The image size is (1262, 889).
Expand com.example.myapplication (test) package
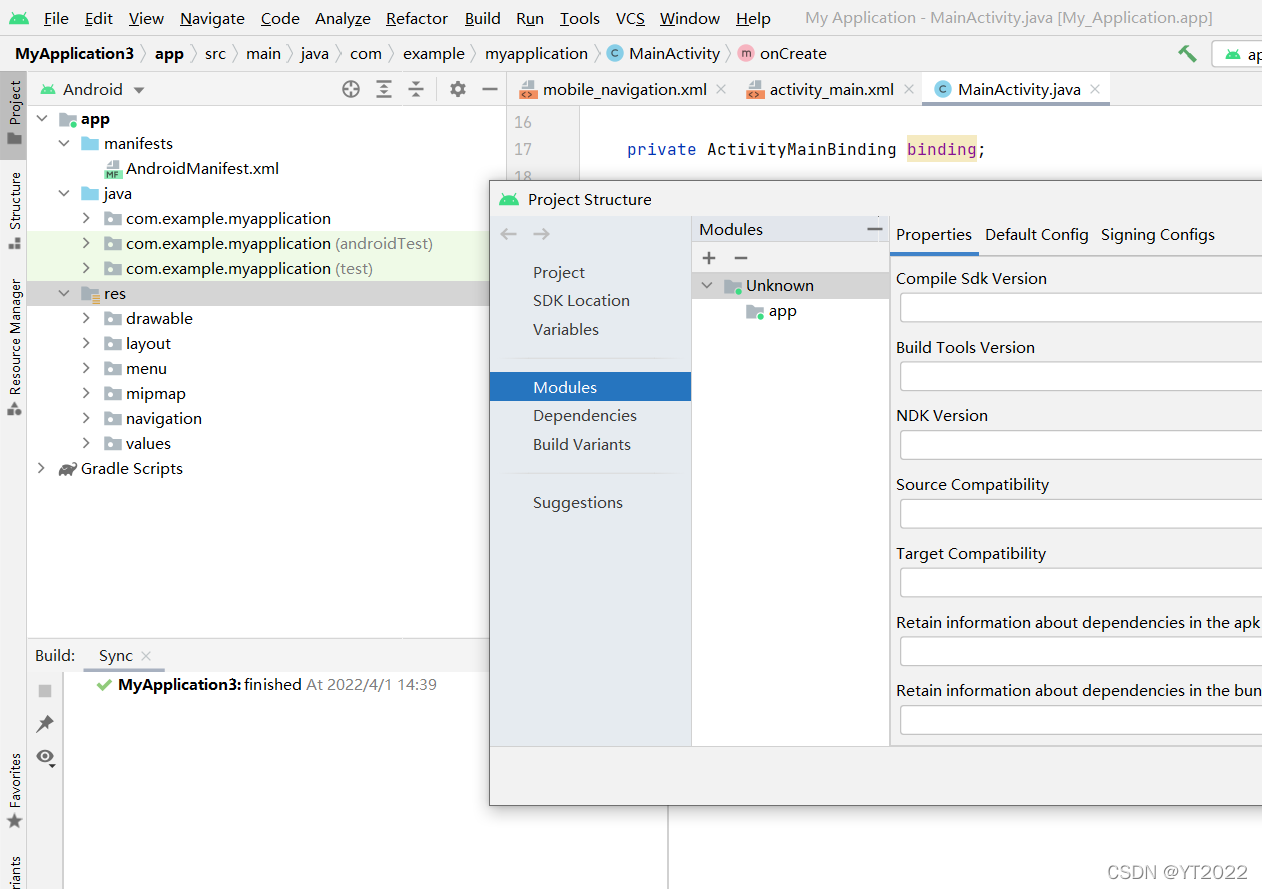tap(86, 269)
